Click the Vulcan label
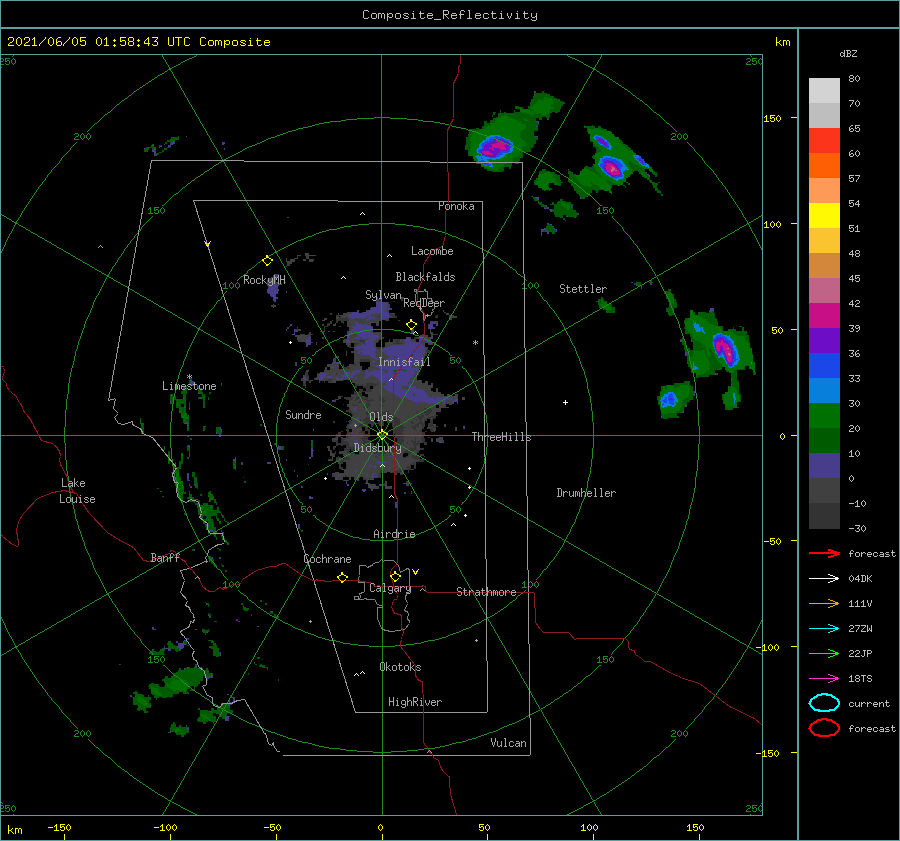The height and width of the screenshot is (841, 900). pos(508,743)
